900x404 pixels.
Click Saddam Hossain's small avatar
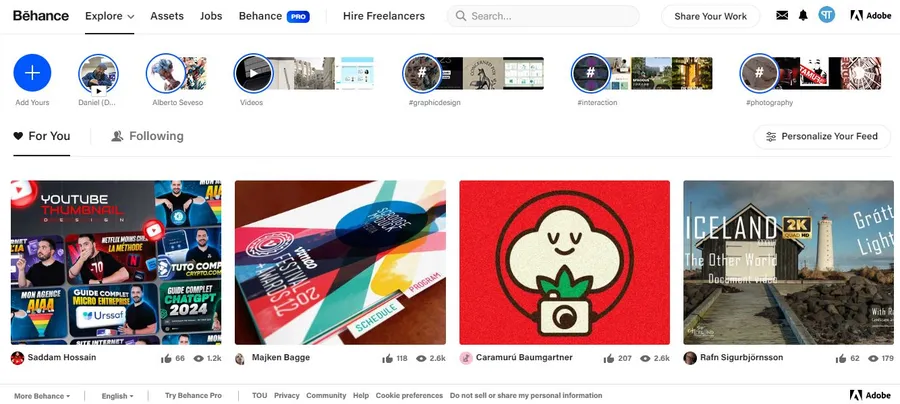(17, 358)
